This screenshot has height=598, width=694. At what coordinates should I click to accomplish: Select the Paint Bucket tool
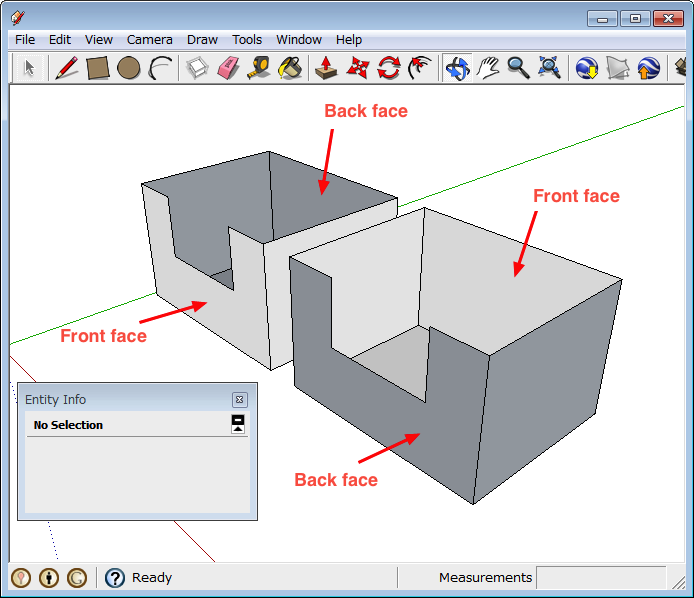tap(290, 68)
